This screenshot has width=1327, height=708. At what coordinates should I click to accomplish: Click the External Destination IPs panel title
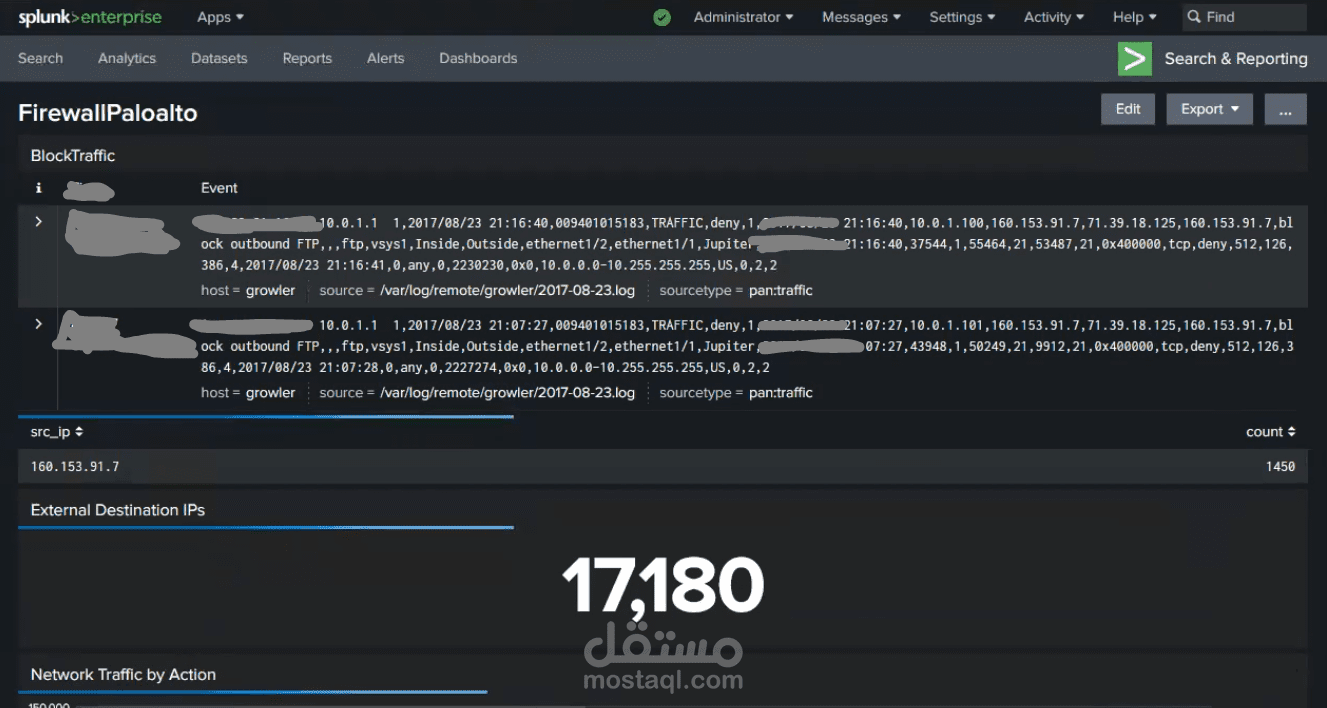(118, 510)
